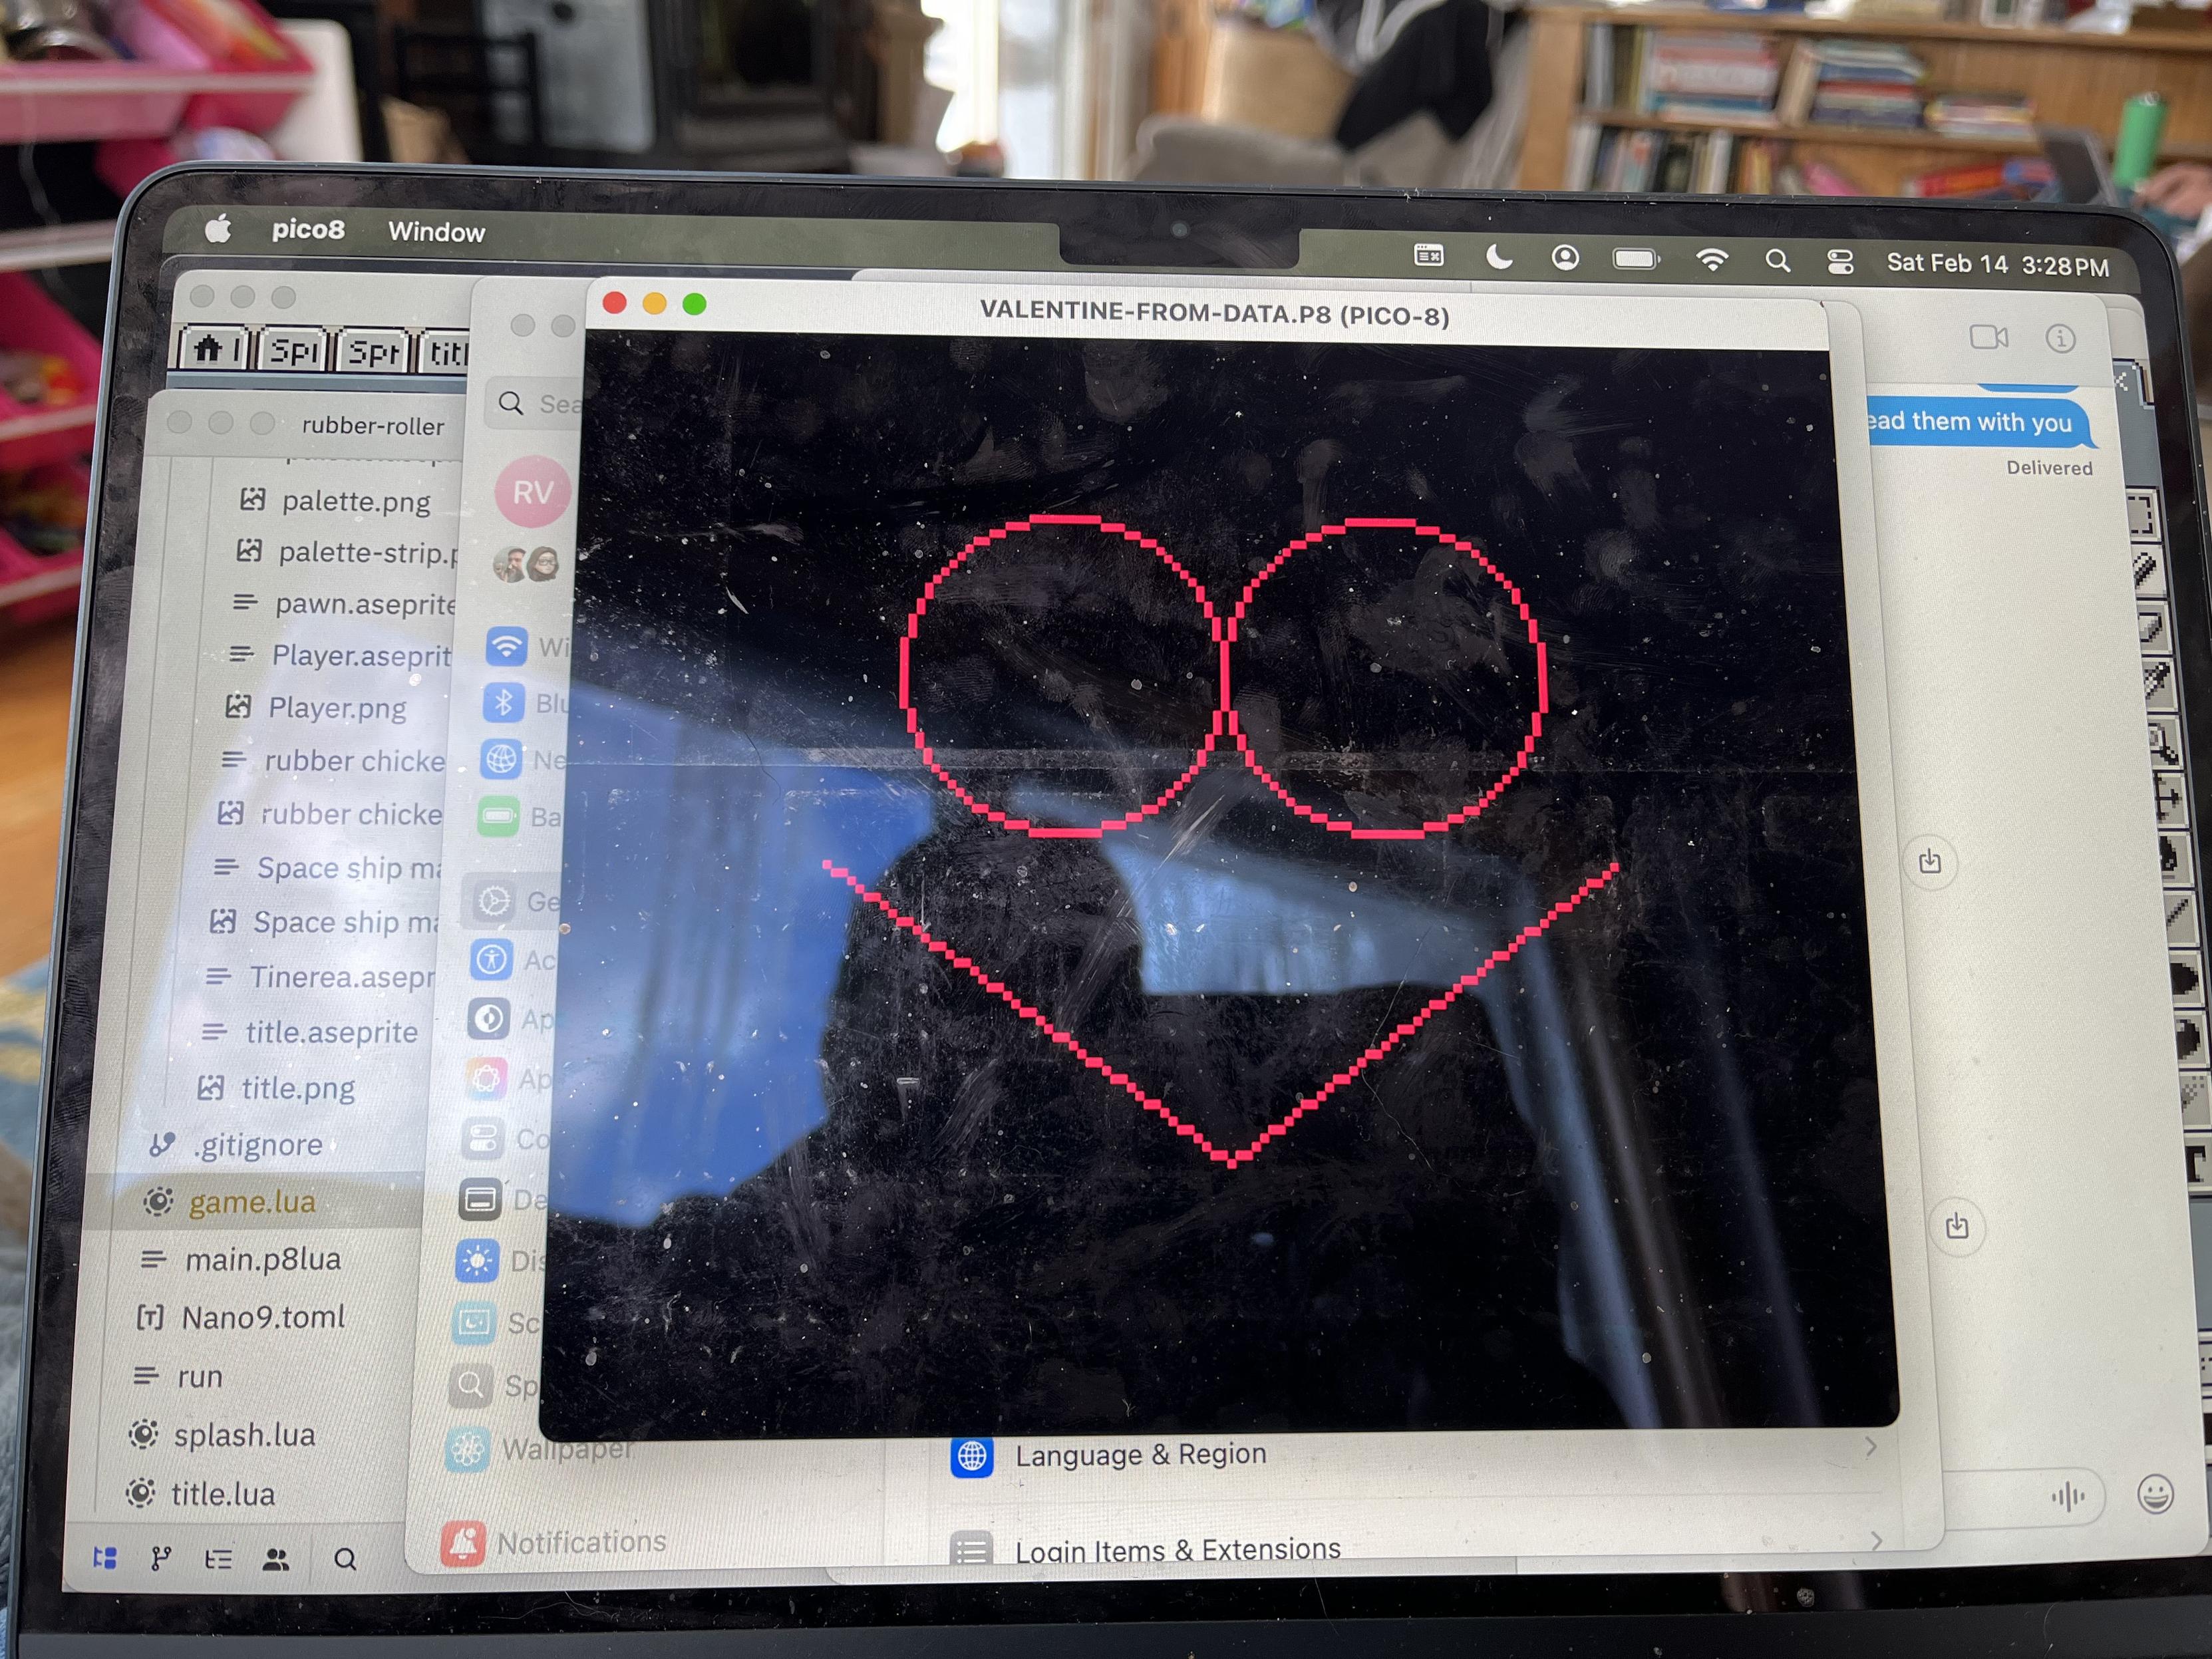Screen dimensions: 2212x1659
Task: Start a FaceTime video call
Action: click(1988, 337)
